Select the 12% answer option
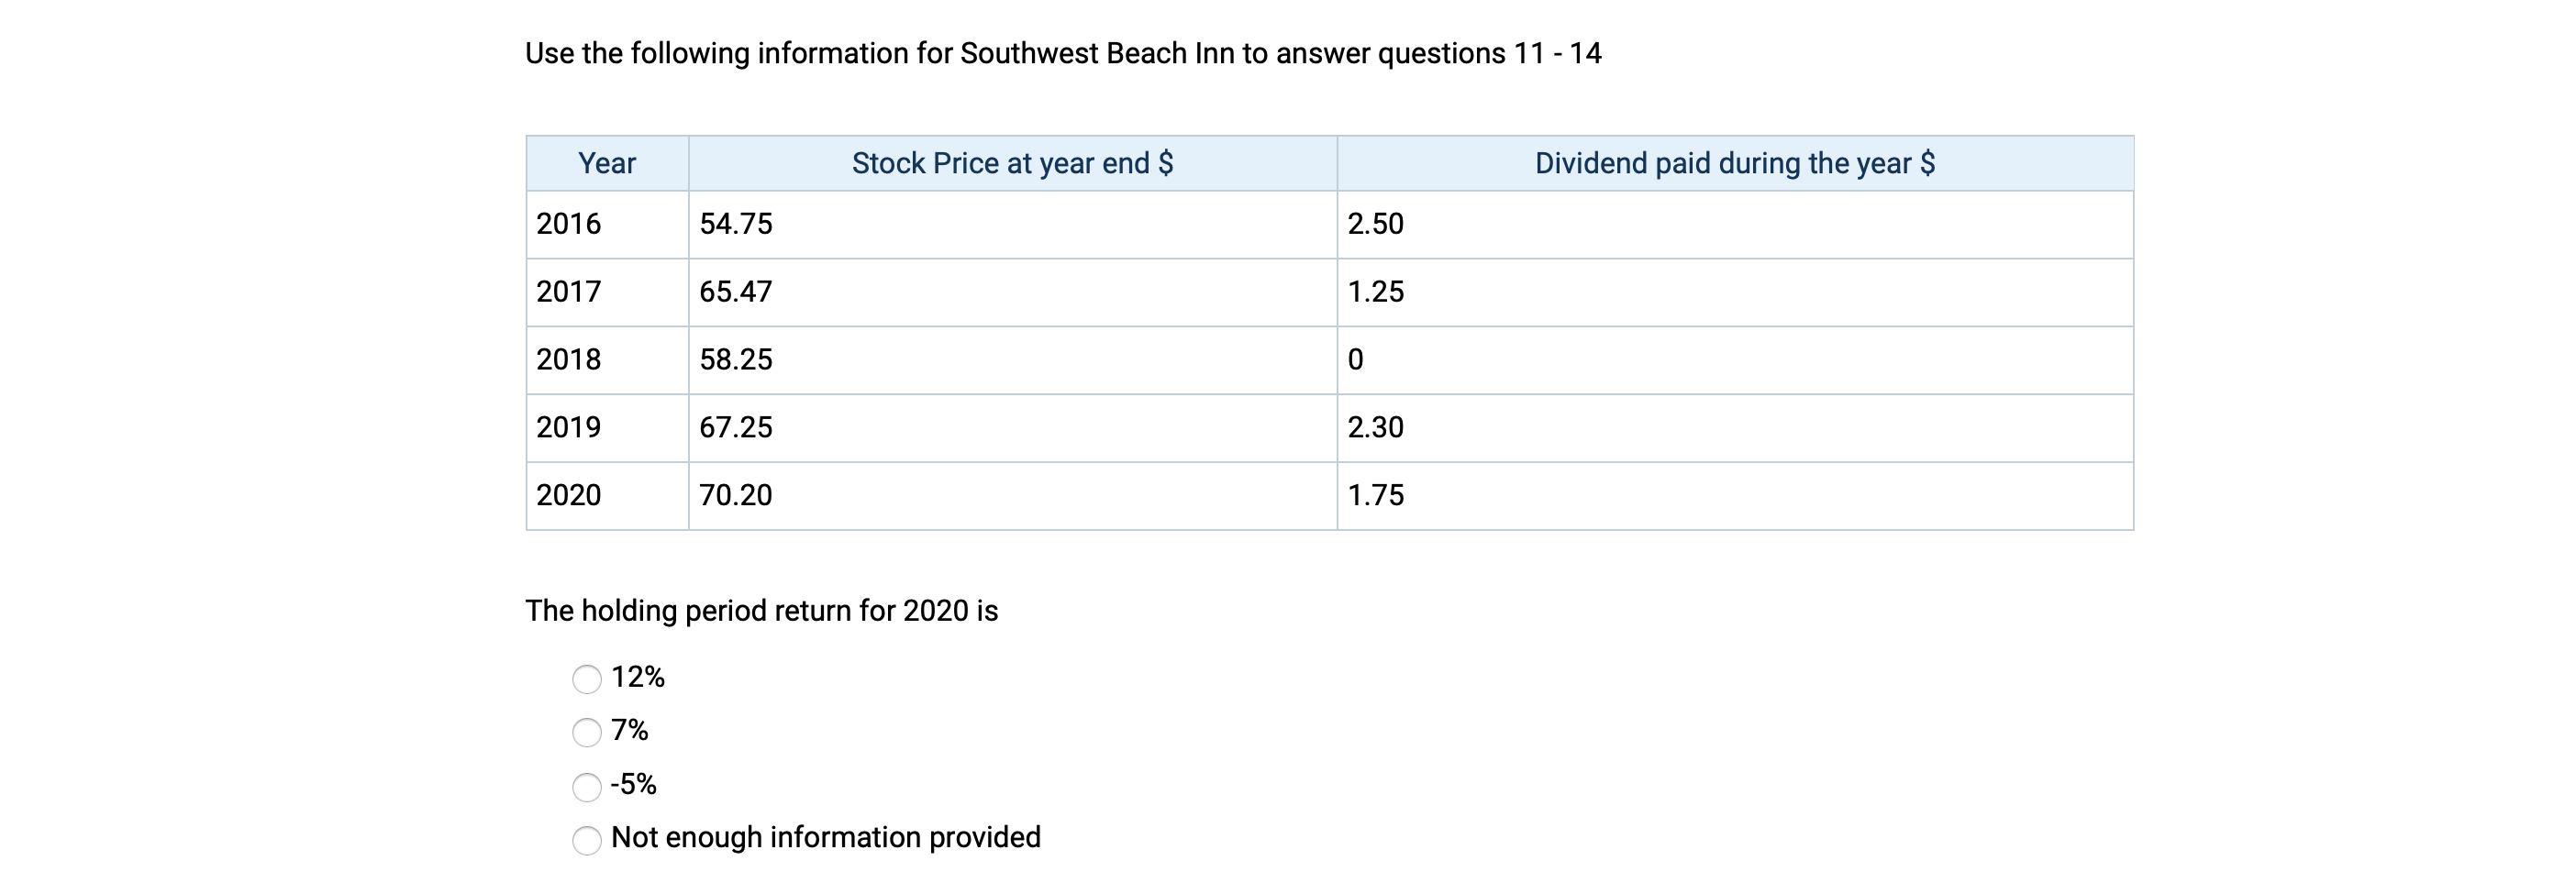Screen dimensions: 2576x894 pyautogui.click(x=587, y=679)
